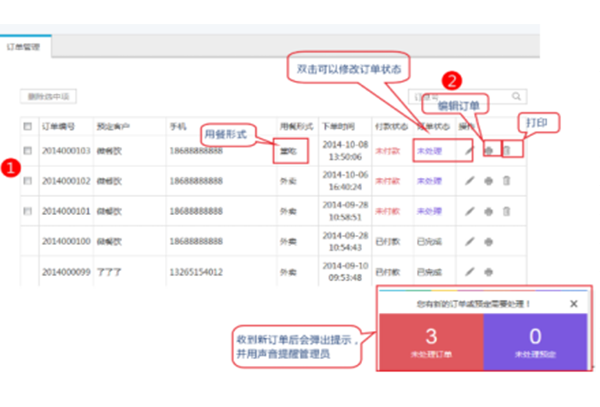Print order 2014000099
The image size is (600, 407).
[489, 272]
